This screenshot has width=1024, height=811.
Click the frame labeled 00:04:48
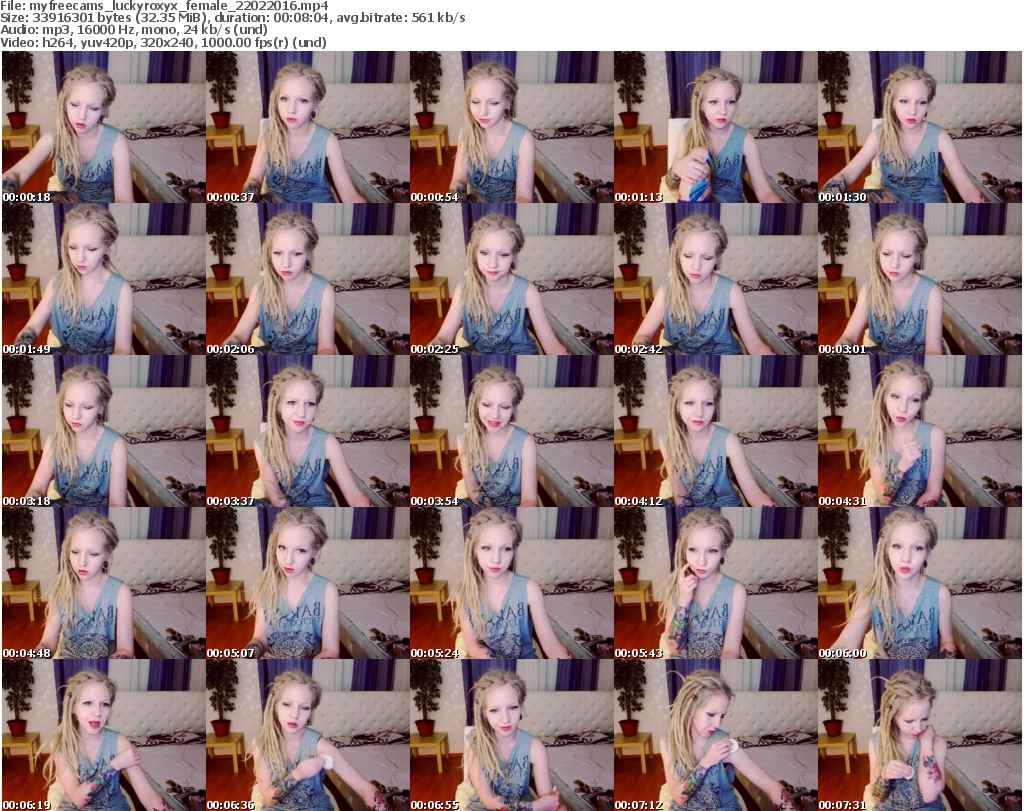104,584
